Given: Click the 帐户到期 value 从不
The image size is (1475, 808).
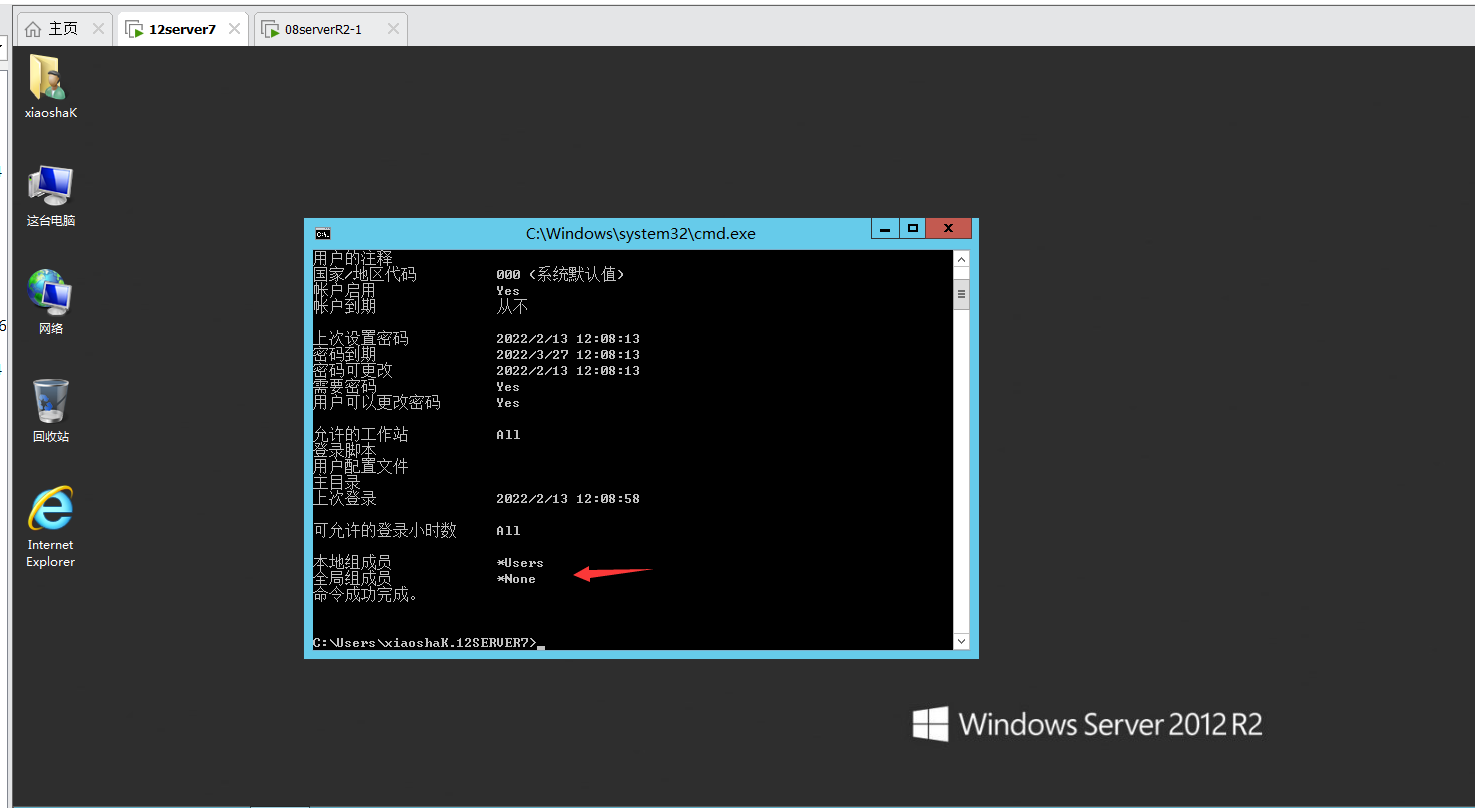Looking at the screenshot, I should click(x=512, y=307).
